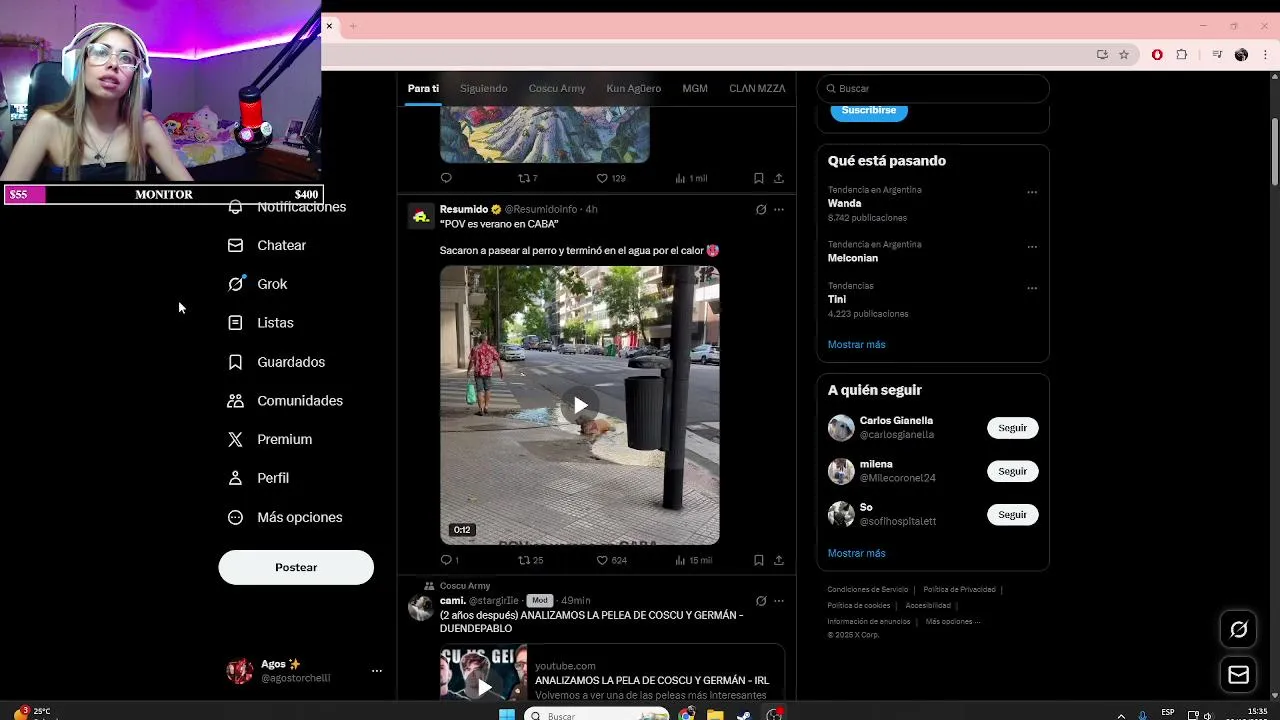Open Windows Start menu
The height and width of the screenshot is (720, 1280).
(507, 715)
